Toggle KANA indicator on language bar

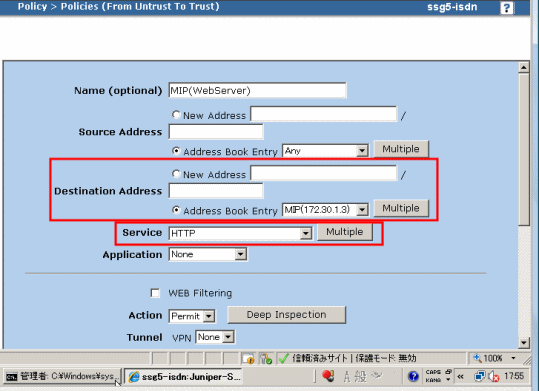tap(433, 380)
